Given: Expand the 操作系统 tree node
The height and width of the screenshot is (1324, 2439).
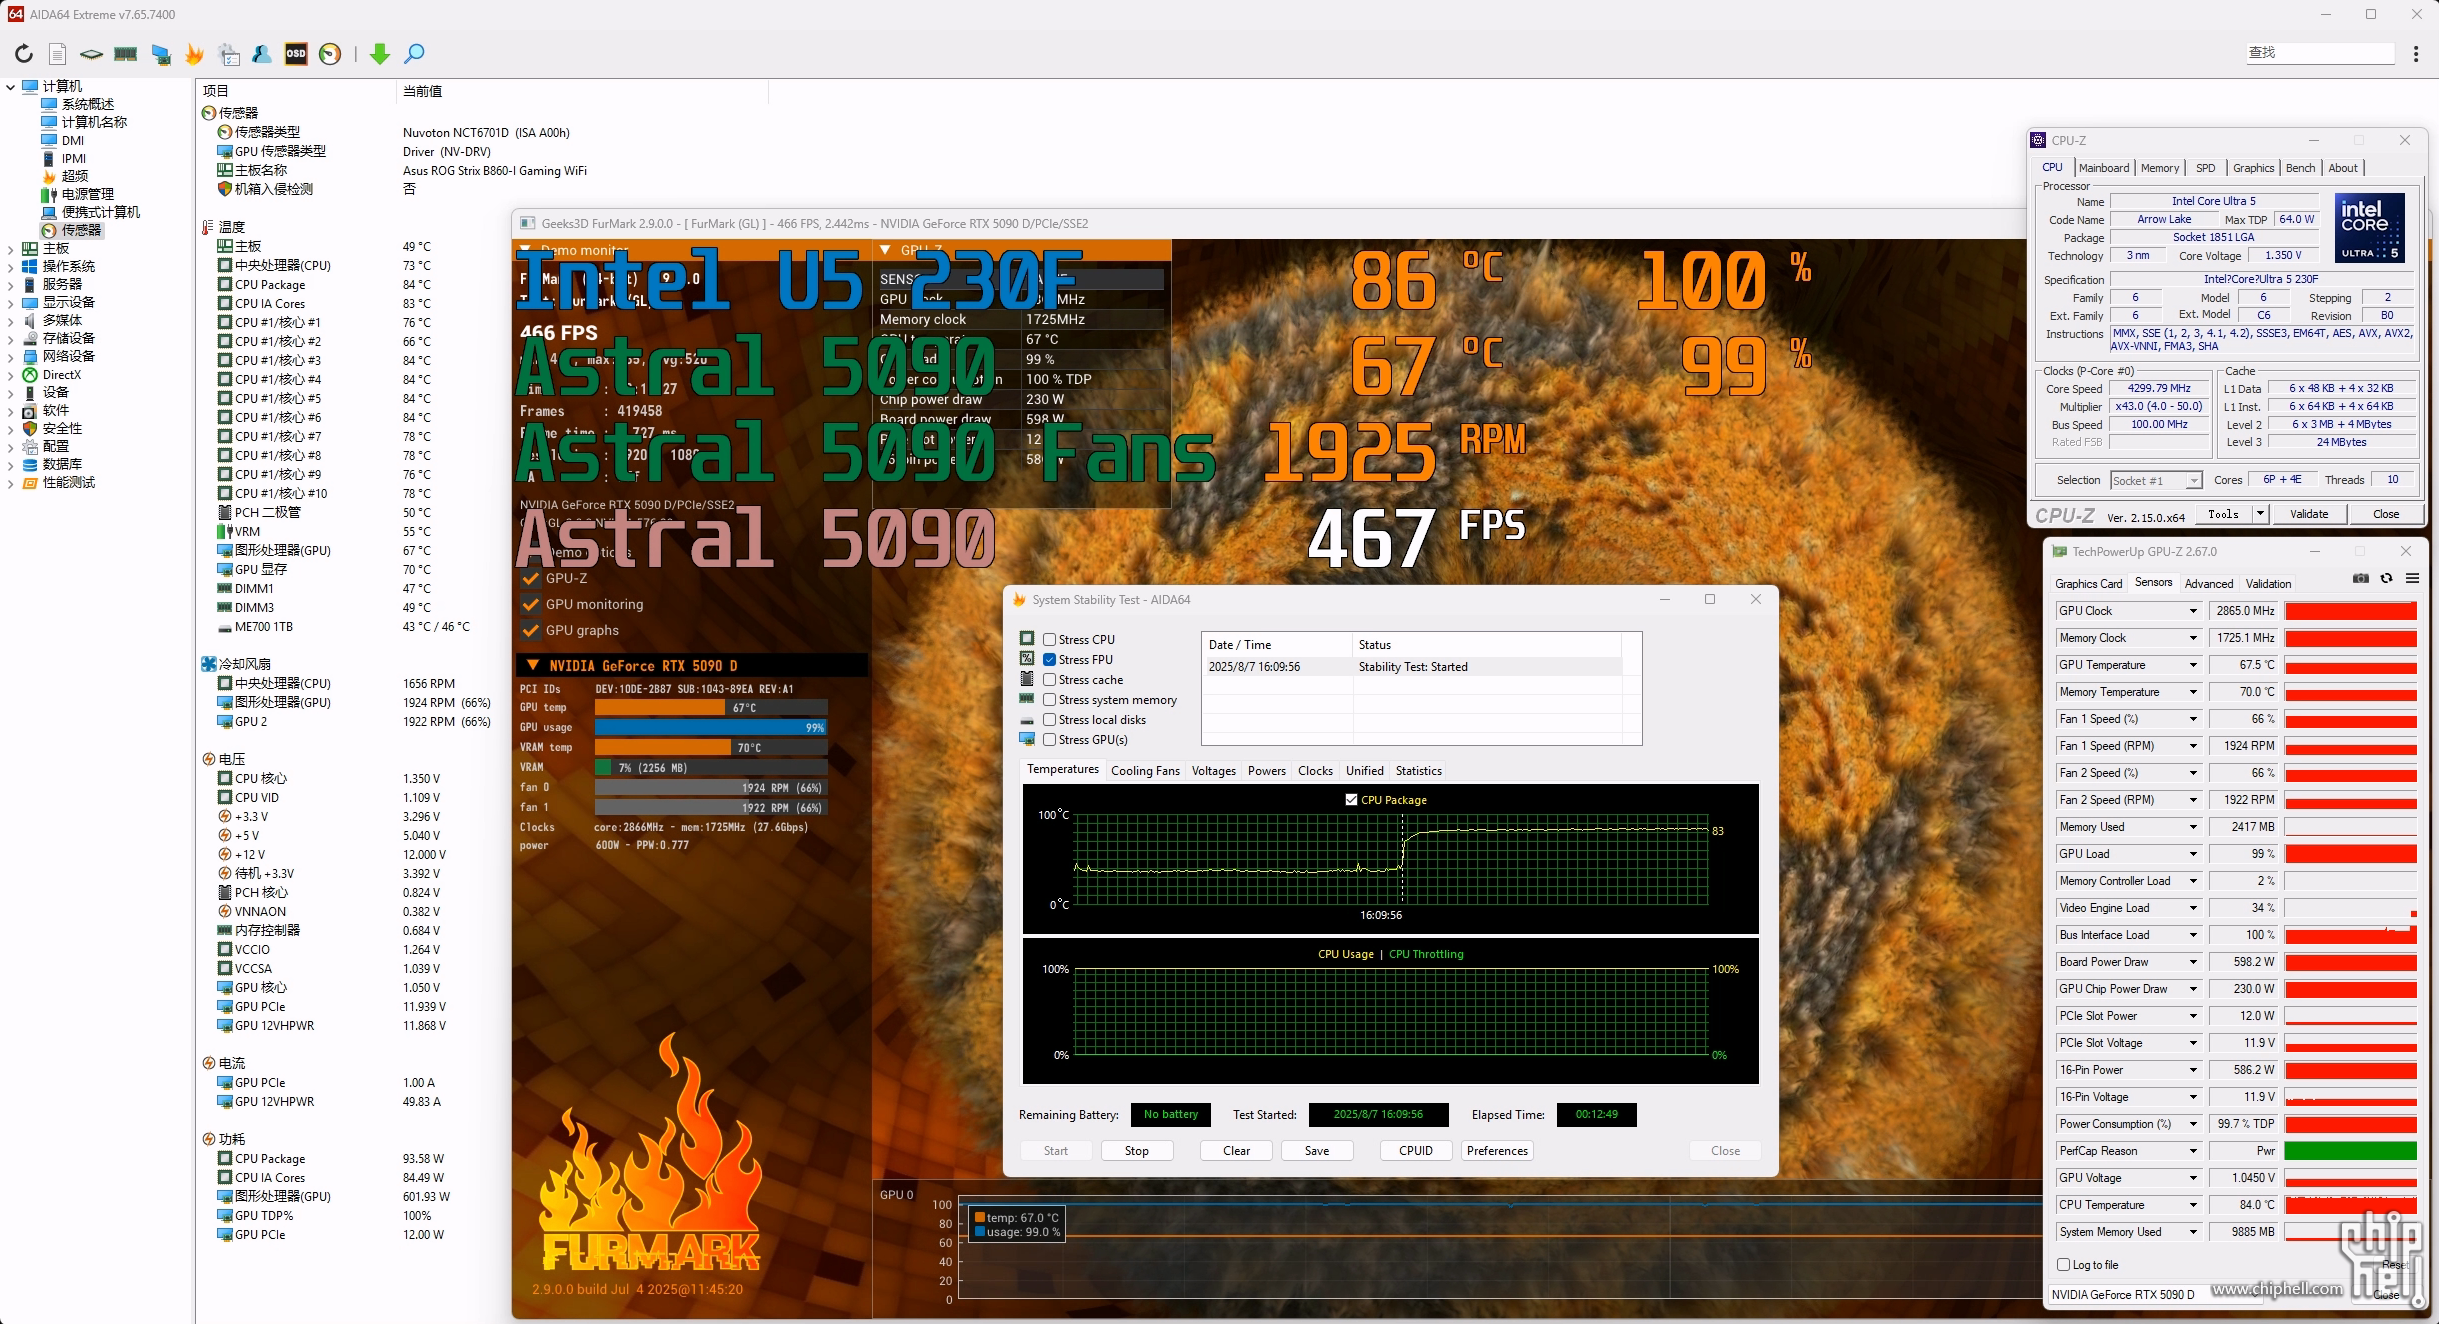Looking at the screenshot, I should [11, 267].
